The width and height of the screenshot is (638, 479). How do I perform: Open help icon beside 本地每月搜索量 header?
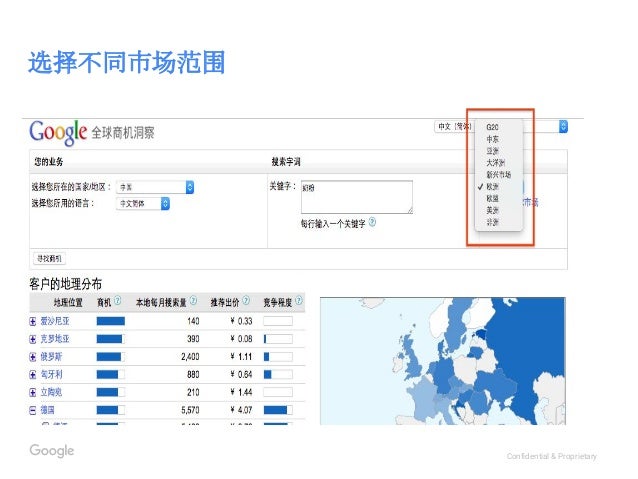[194, 300]
